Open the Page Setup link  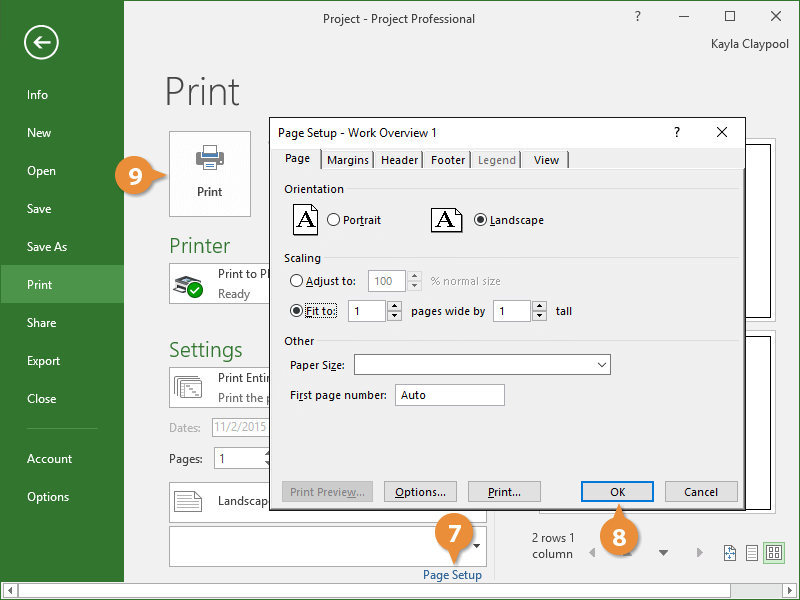click(452, 575)
